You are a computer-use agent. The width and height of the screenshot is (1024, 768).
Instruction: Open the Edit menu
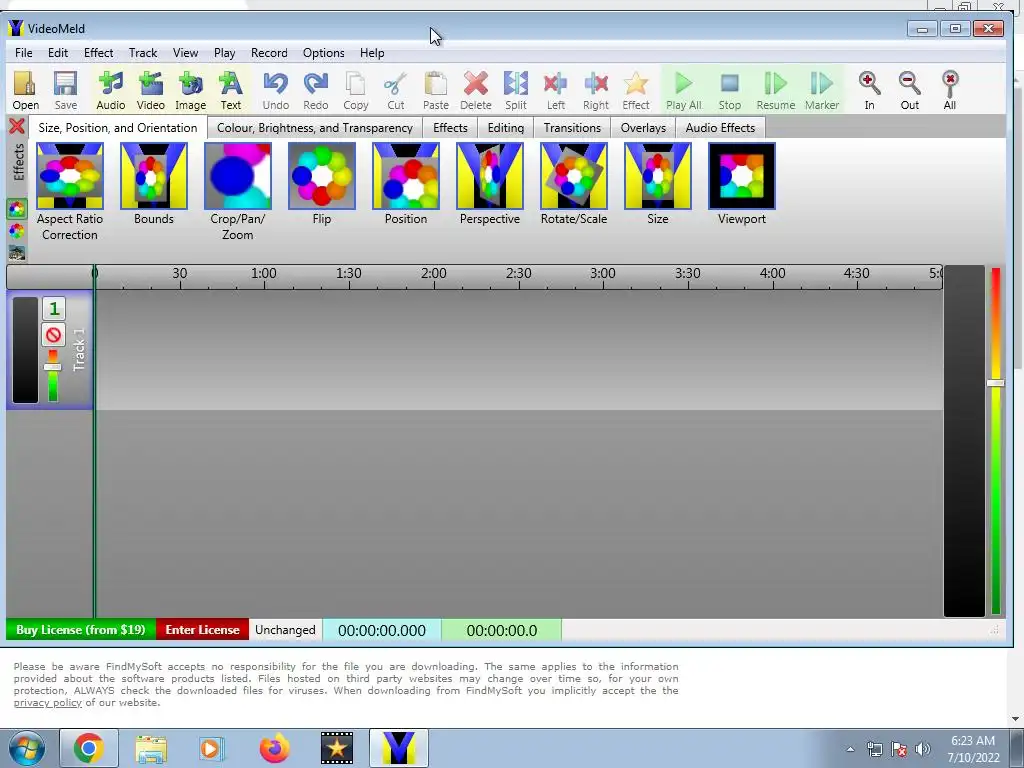coord(57,53)
